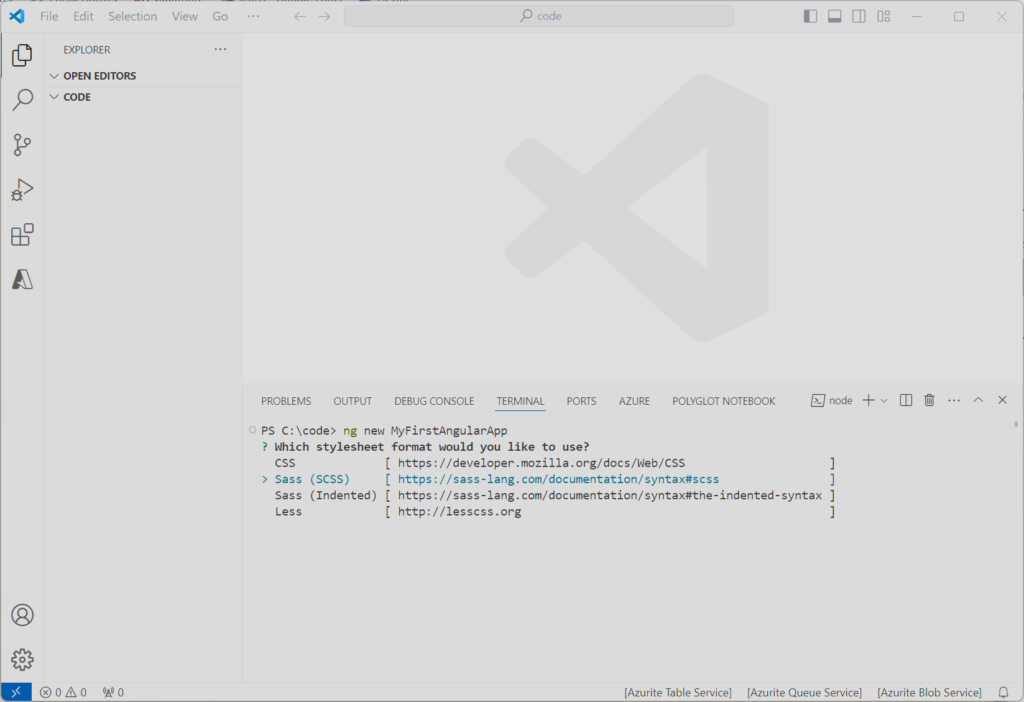
Task: Open the sass-lang SCSS documentation link
Action: (x=558, y=479)
